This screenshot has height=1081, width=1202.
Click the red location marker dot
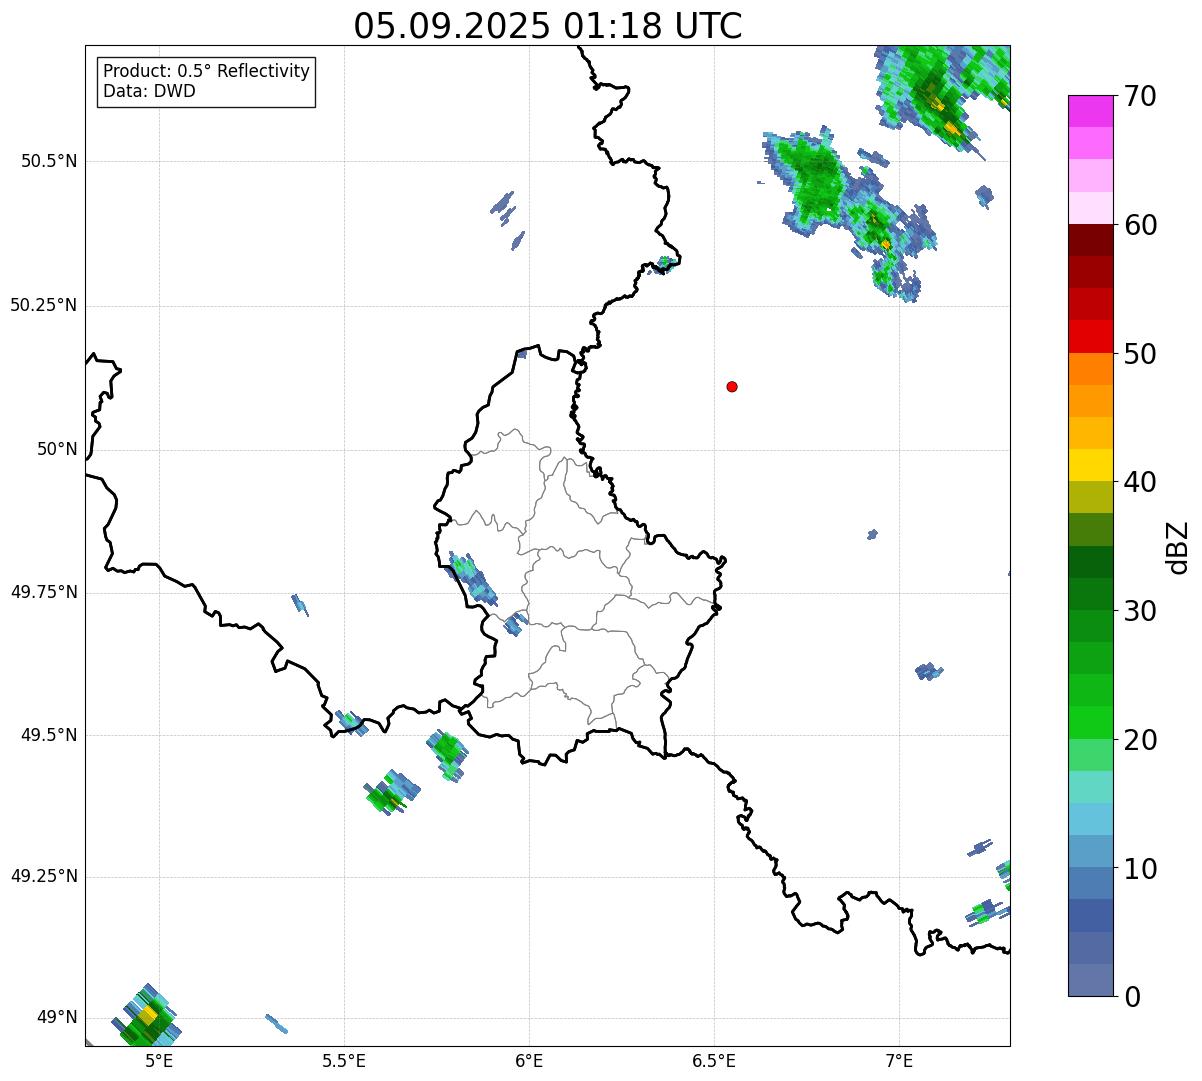click(732, 386)
